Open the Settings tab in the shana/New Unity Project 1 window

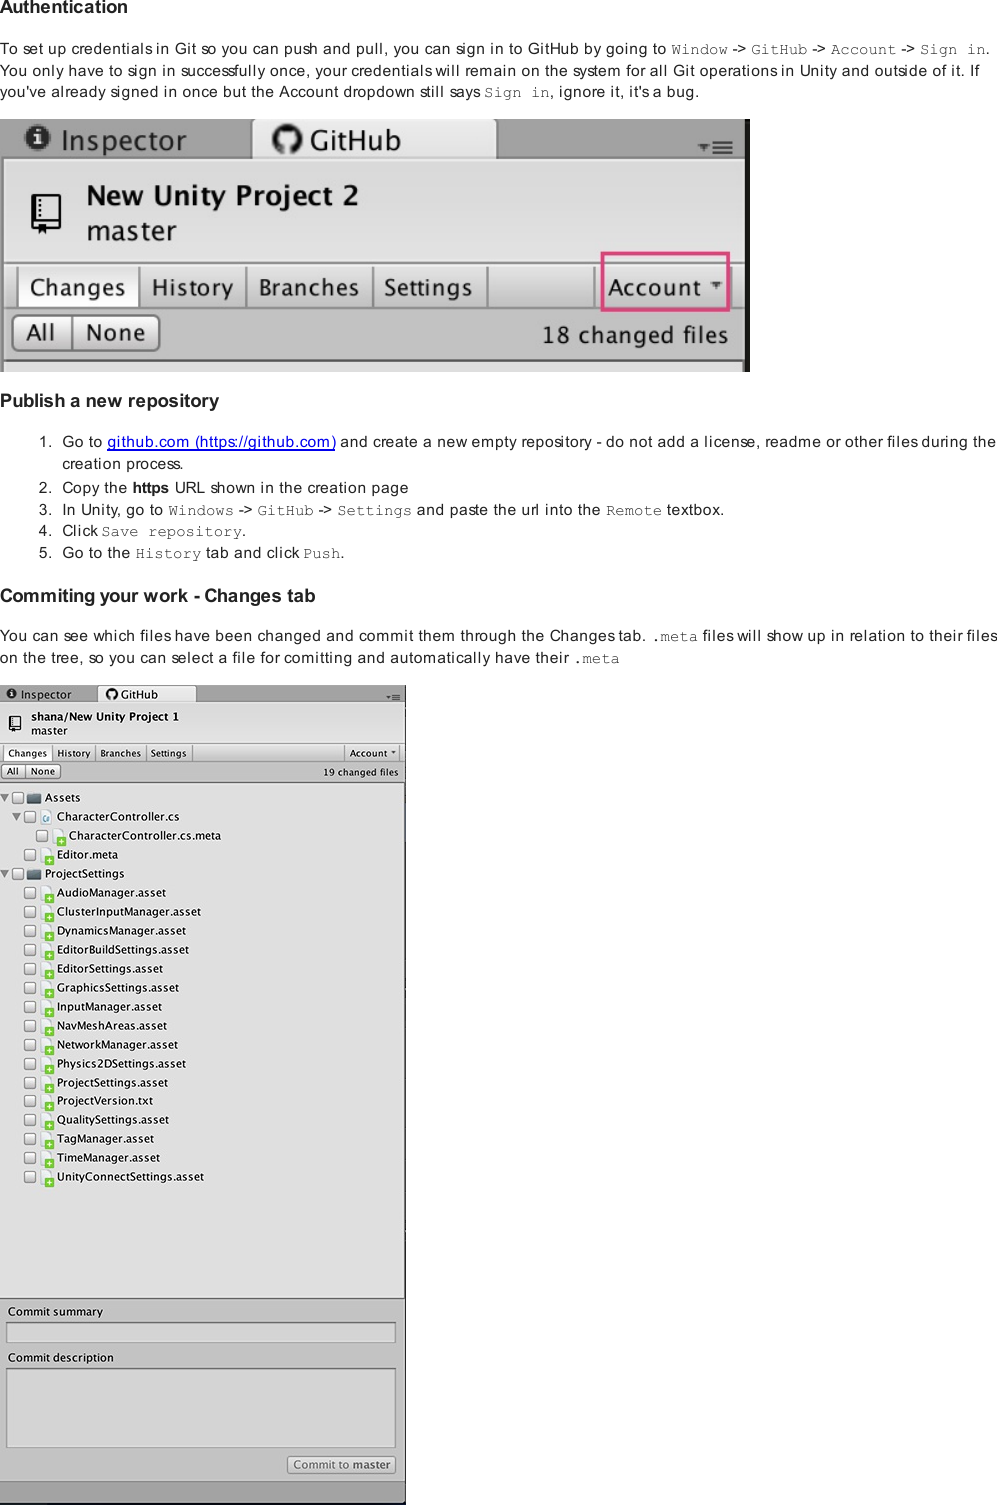[x=169, y=753]
